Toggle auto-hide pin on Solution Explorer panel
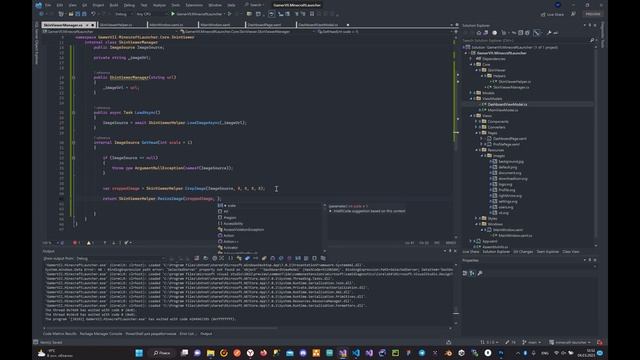 coord(589,25)
